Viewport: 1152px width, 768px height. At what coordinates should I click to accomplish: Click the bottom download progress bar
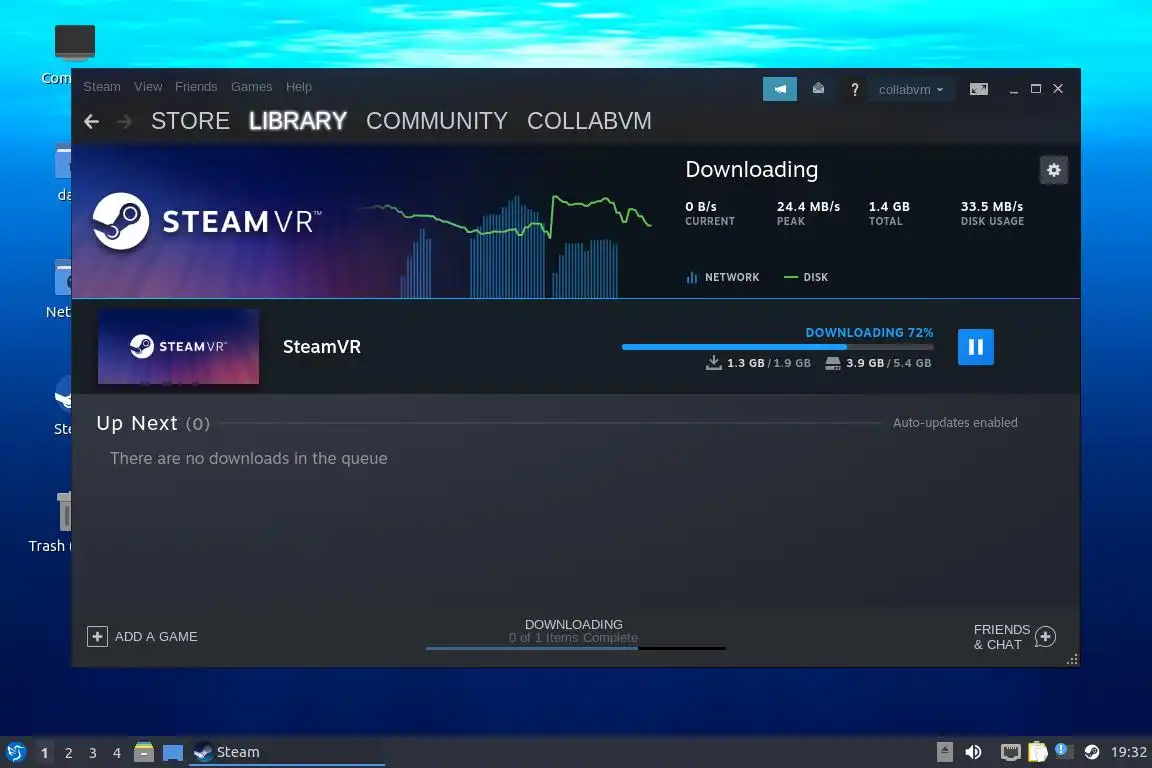[x=575, y=648]
